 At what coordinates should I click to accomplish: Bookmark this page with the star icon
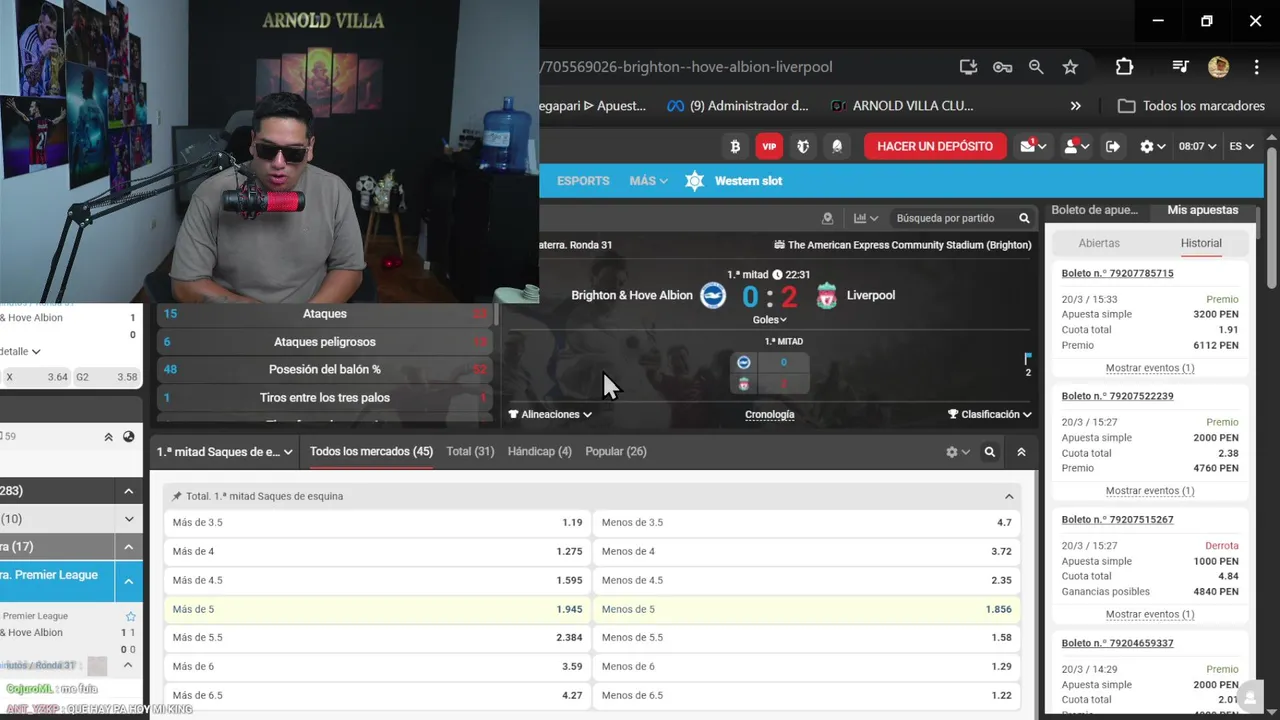click(1070, 67)
